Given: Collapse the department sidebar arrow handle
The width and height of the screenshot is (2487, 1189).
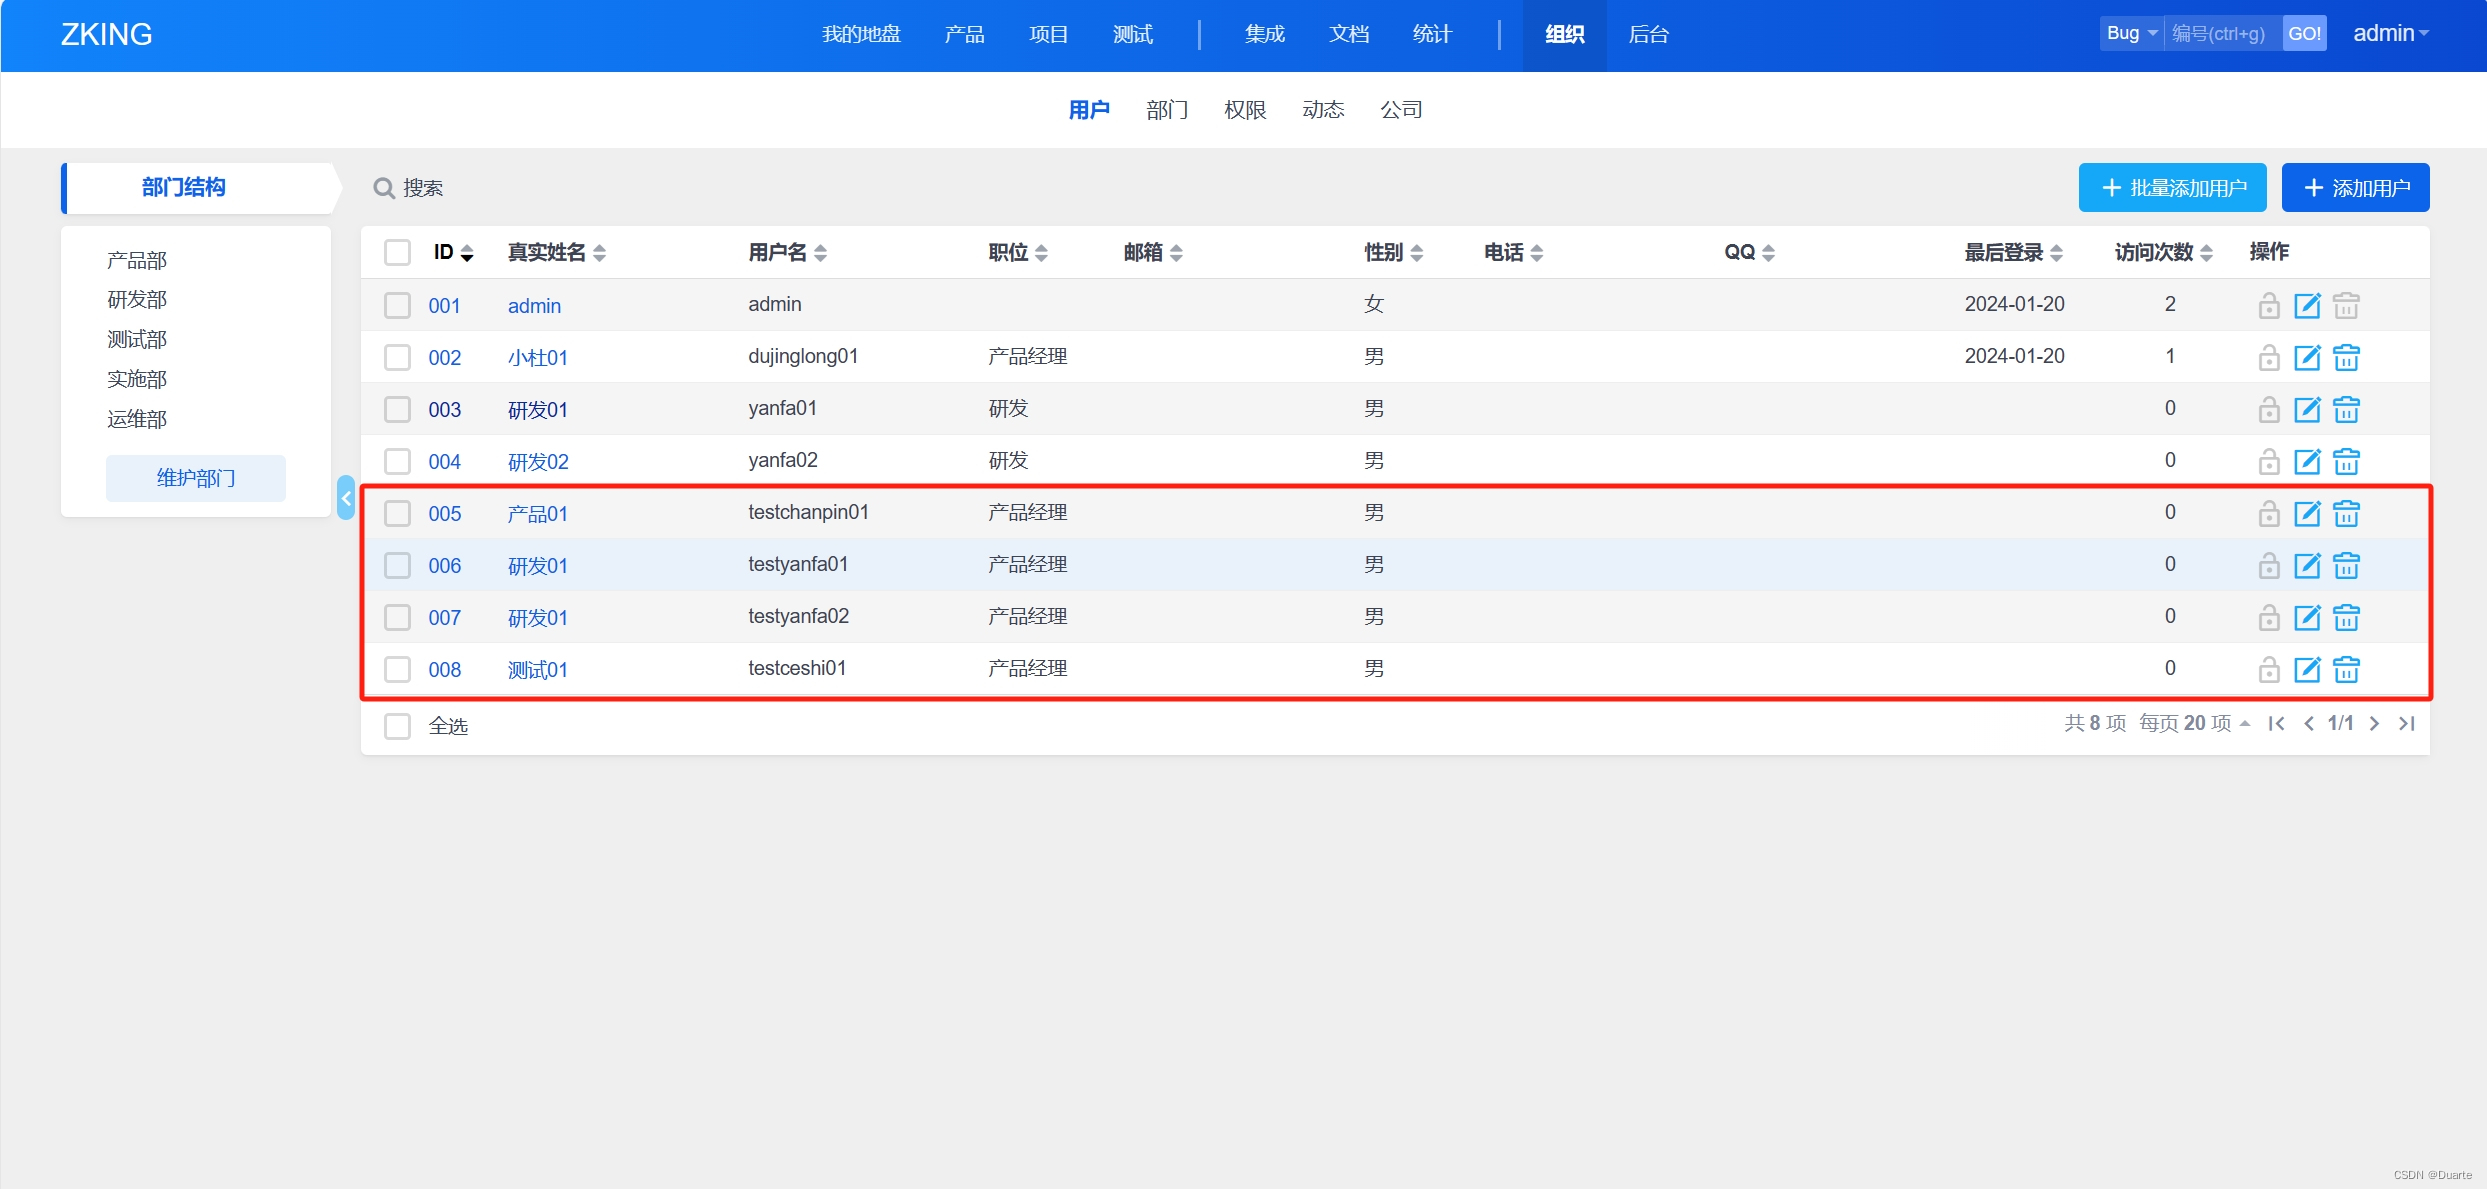Looking at the screenshot, I should point(346,497).
